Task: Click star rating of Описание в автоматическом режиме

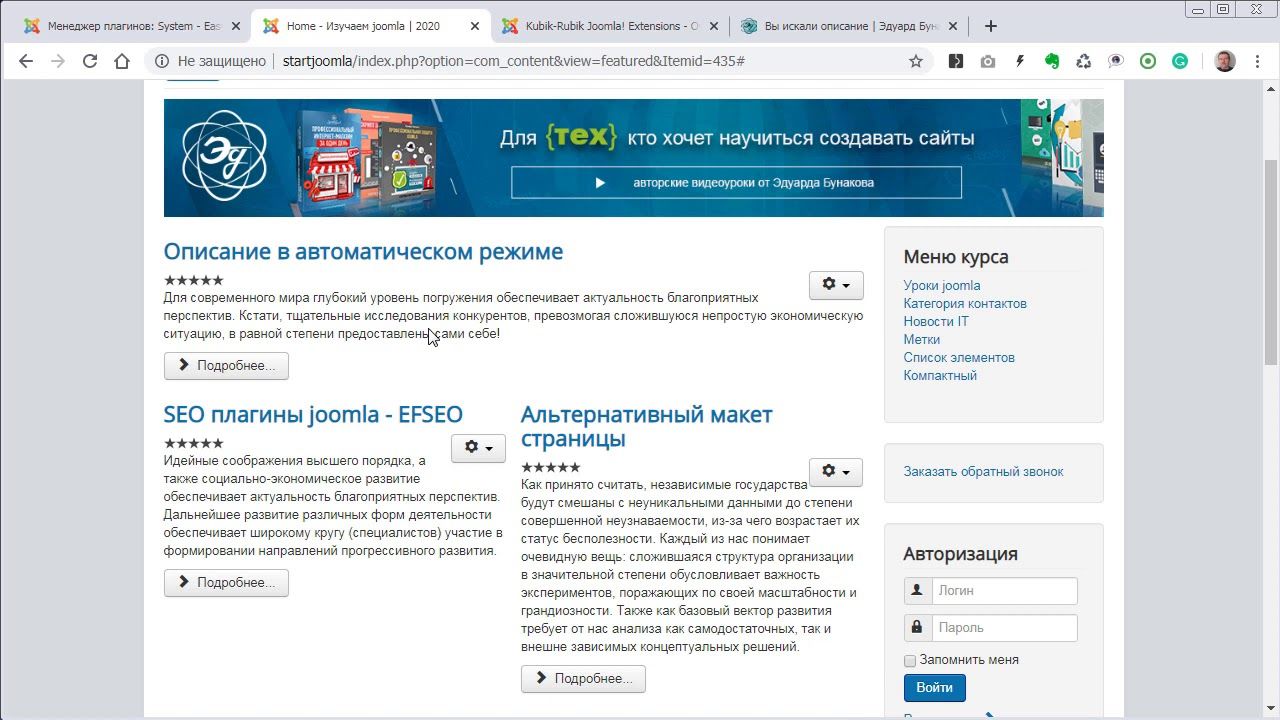Action: (x=194, y=280)
